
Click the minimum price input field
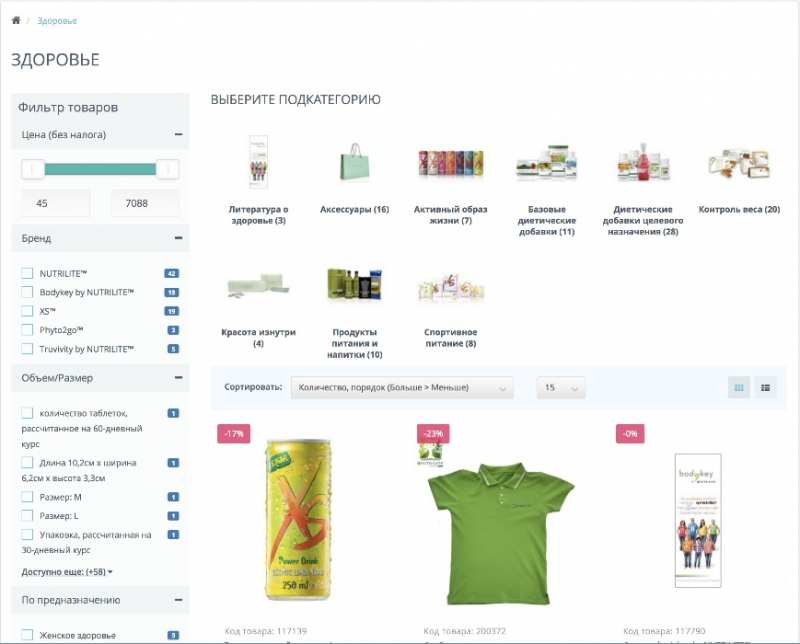[x=56, y=203]
